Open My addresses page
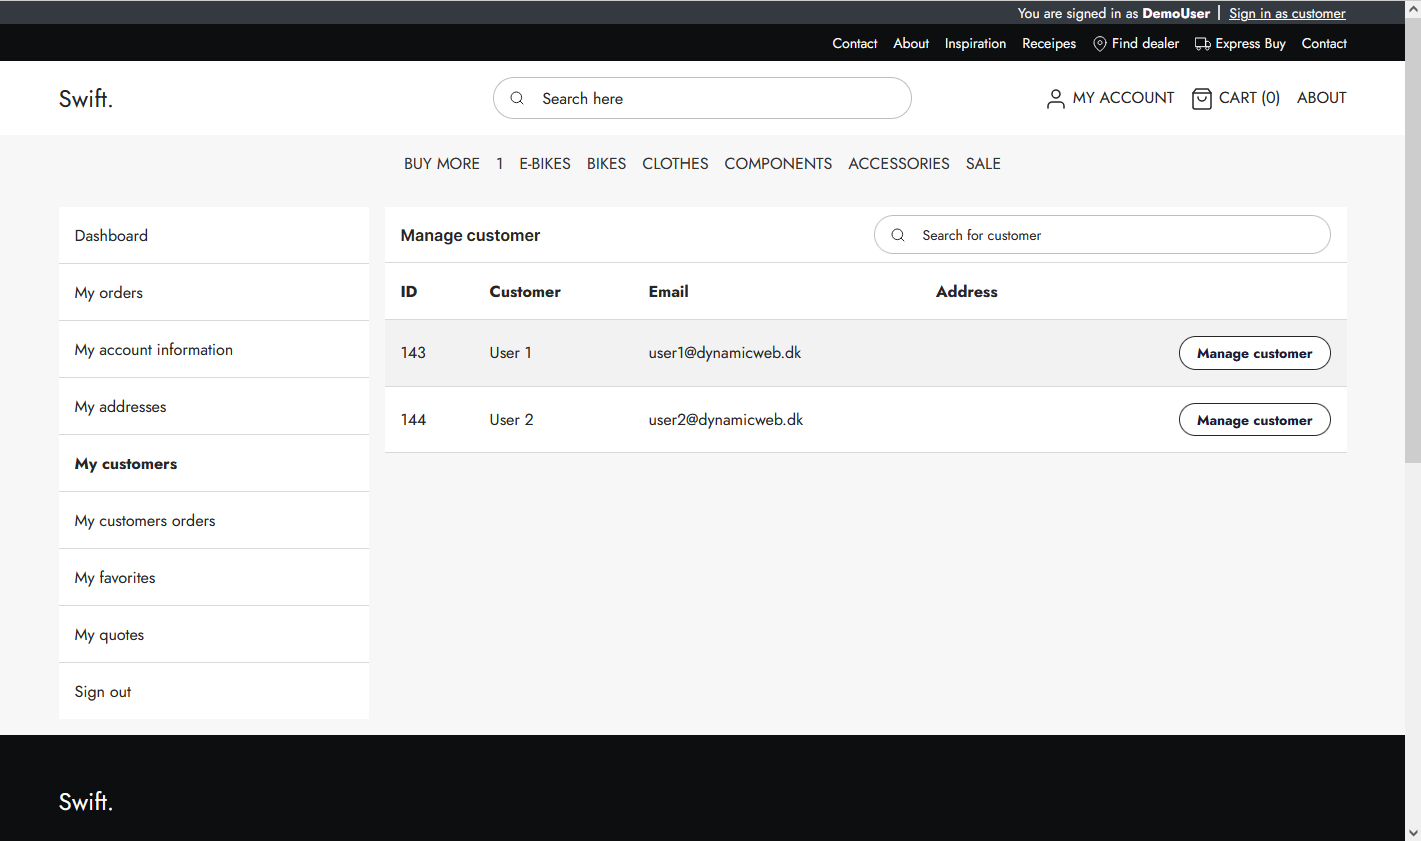The width and height of the screenshot is (1421, 841). tap(214, 406)
